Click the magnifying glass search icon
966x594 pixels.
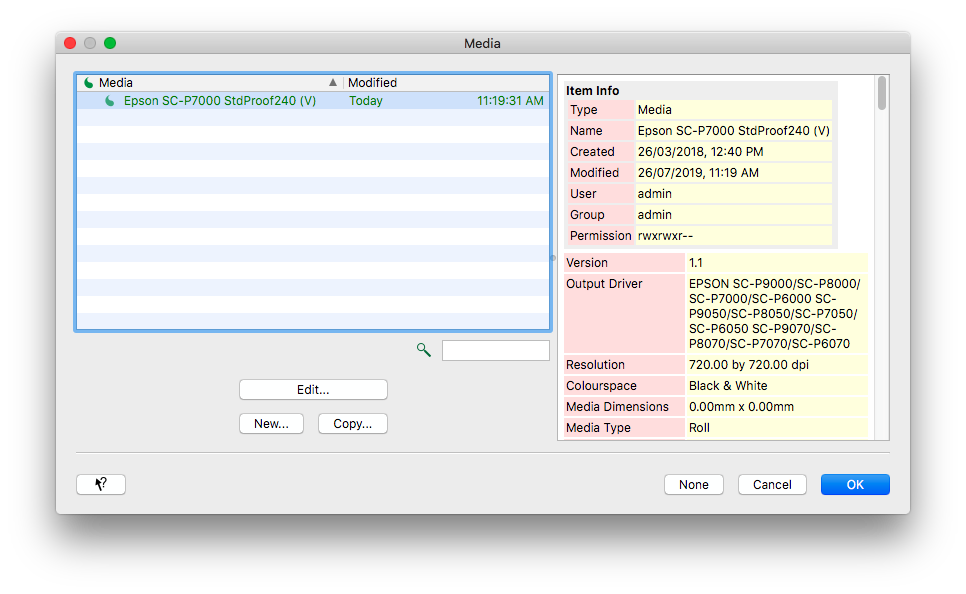[424, 350]
